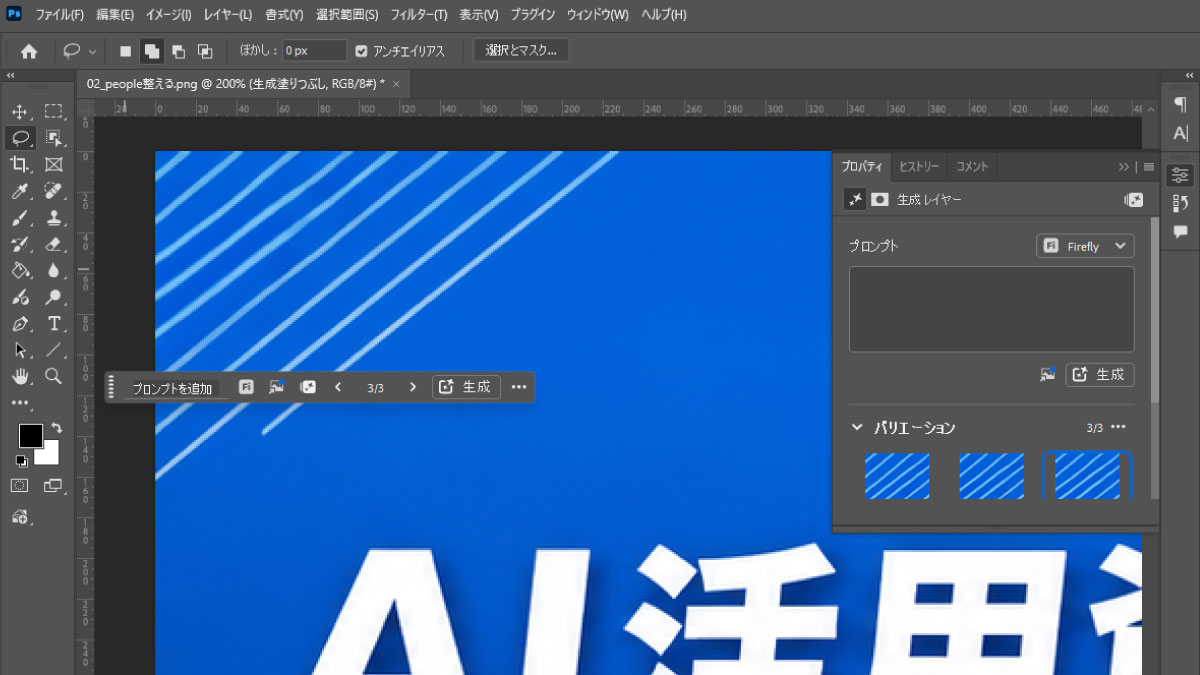This screenshot has height=675, width=1200.
Task: Toggle Quick Mask mode
Action: (x=20, y=485)
